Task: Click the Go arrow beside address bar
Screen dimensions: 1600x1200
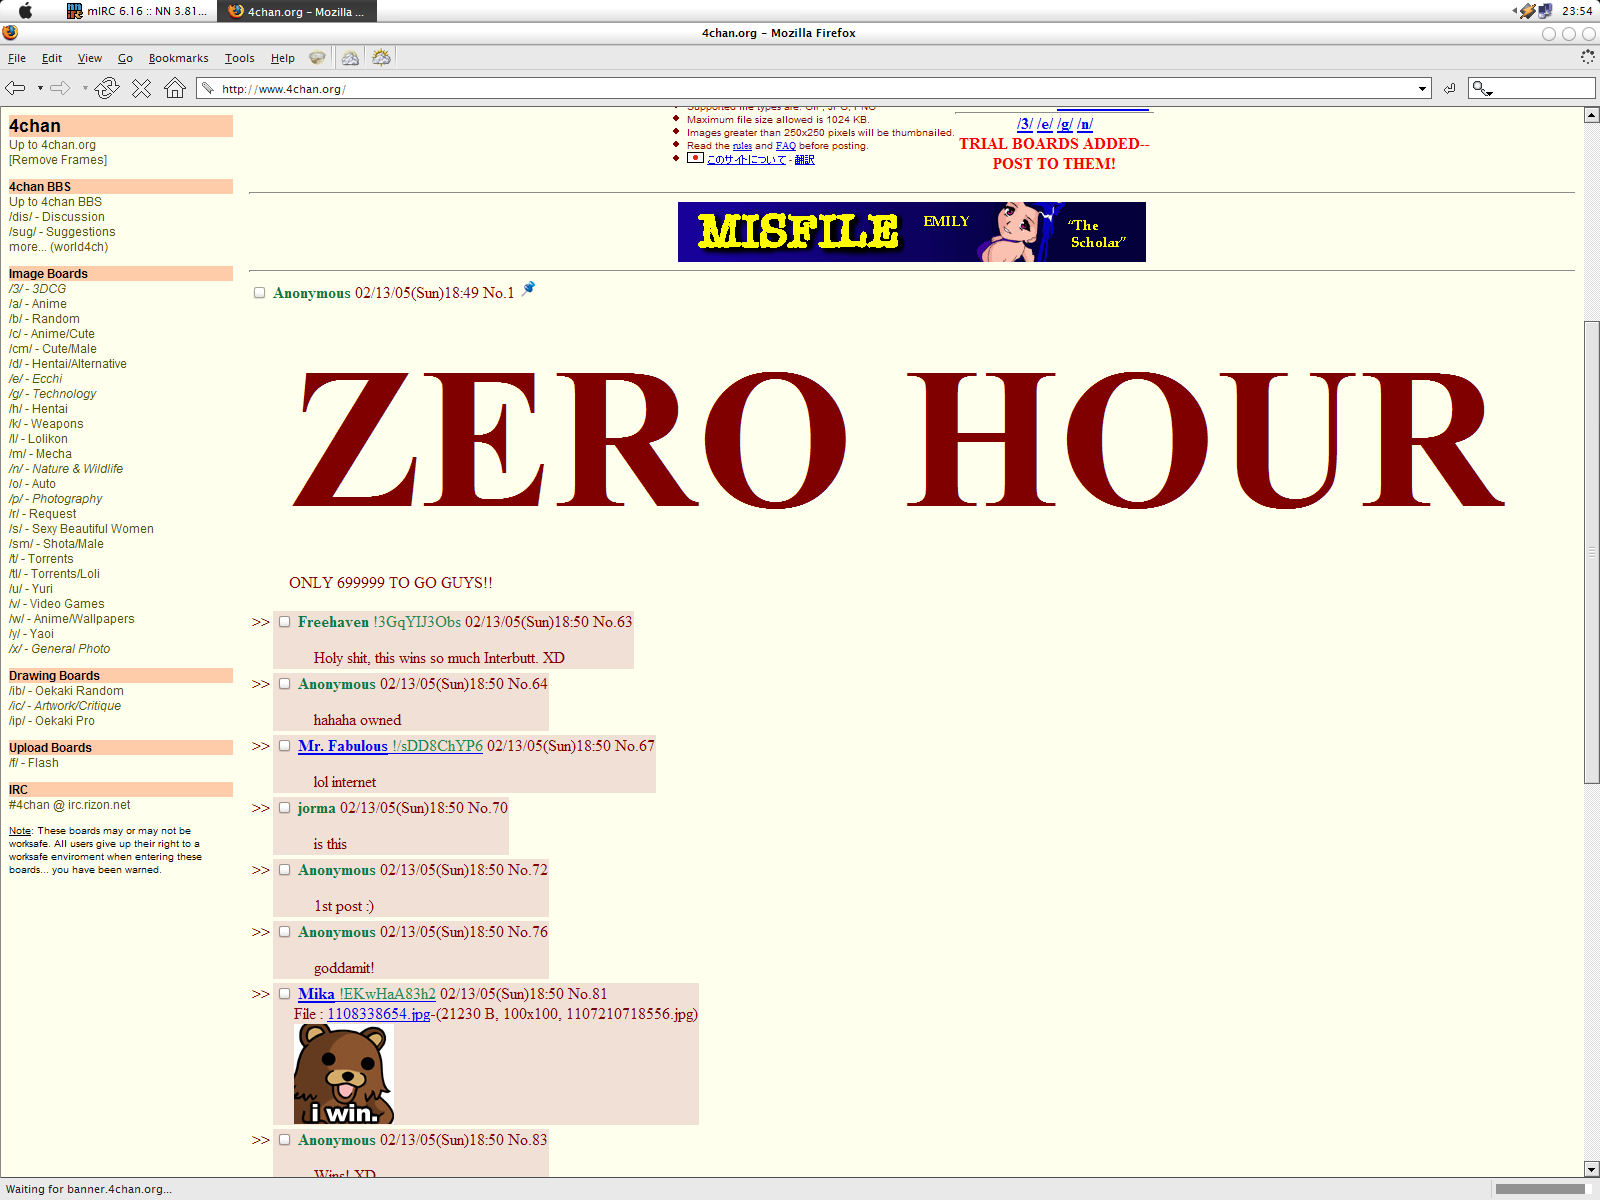Action: (x=1449, y=89)
